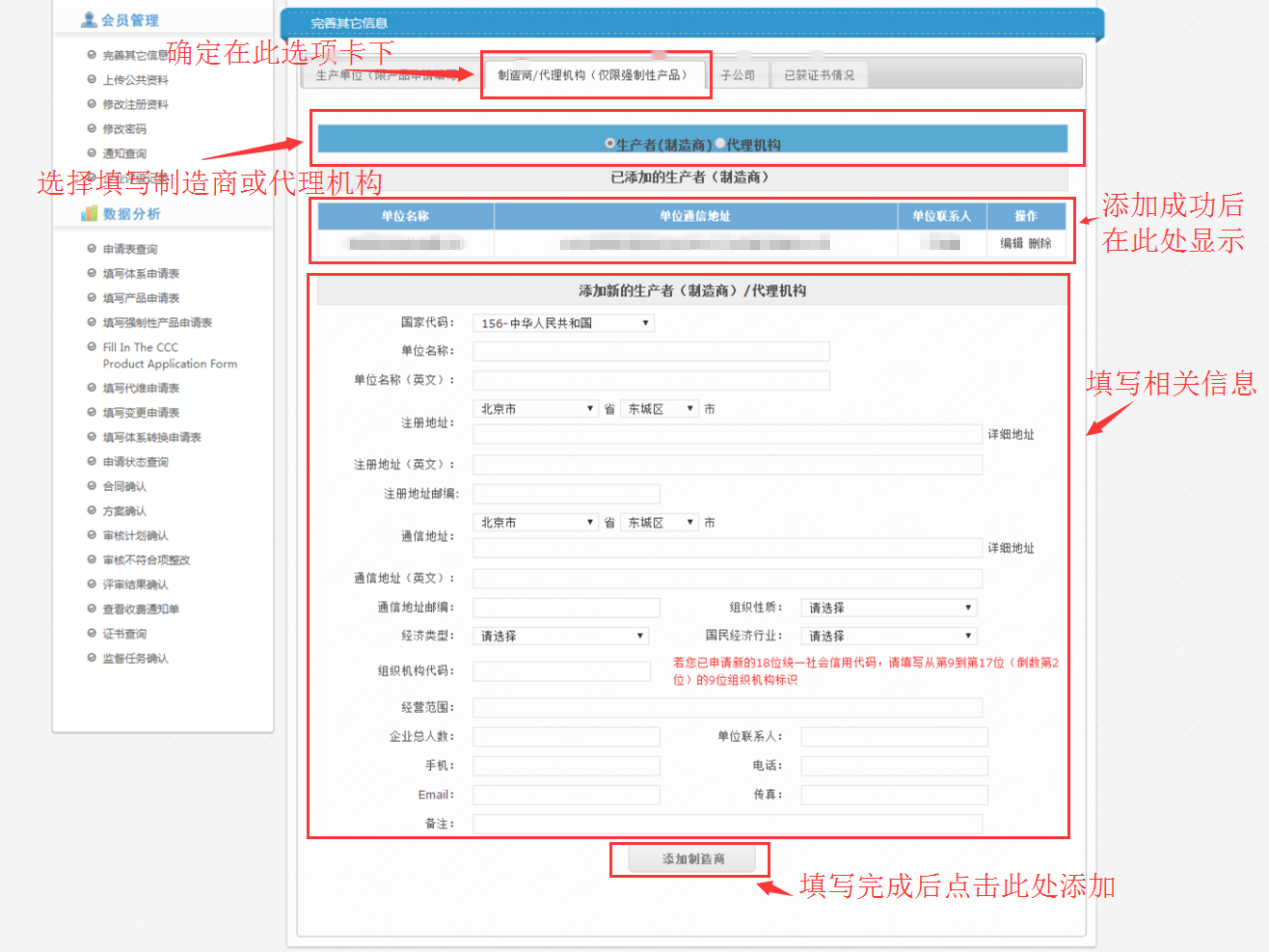
Task: Switch to the 已获证书情况 tab
Action: pyautogui.click(x=818, y=75)
